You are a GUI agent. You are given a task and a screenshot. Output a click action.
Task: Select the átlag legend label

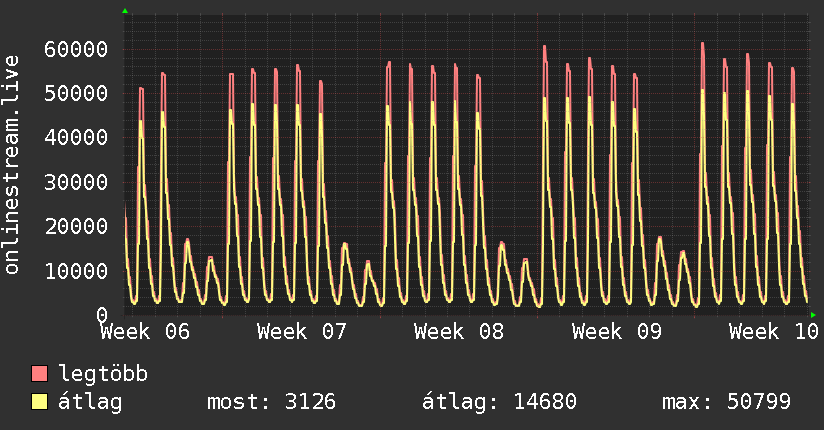(x=90, y=402)
